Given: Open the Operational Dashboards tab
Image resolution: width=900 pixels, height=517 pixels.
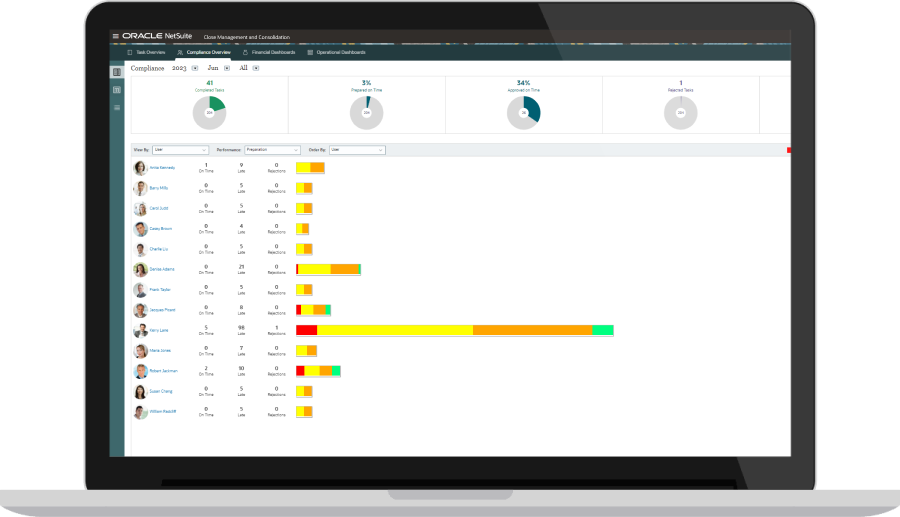Looking at the screenshot, I should [x=336, y=52].
